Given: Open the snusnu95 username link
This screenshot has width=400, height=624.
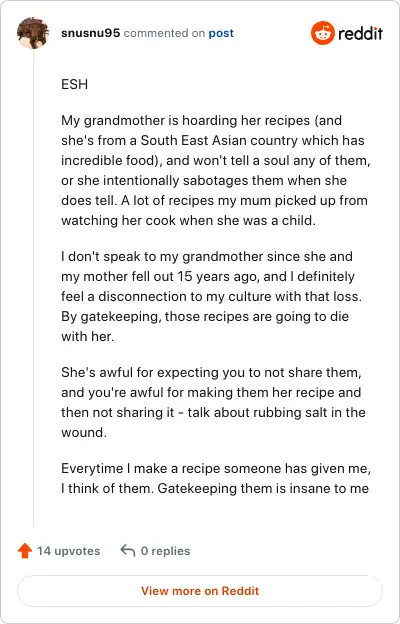Looking at the screenshot, I should point(90,33).
